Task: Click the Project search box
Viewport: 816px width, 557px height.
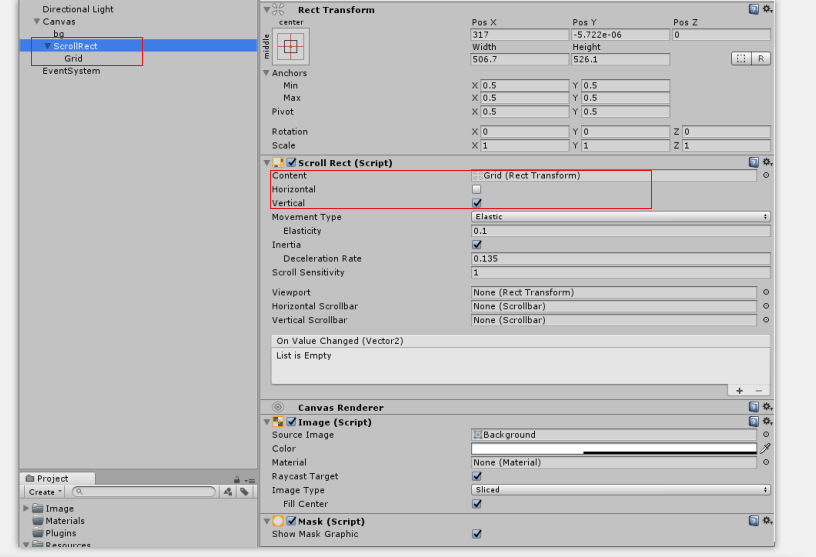Action: click(144, 491)
